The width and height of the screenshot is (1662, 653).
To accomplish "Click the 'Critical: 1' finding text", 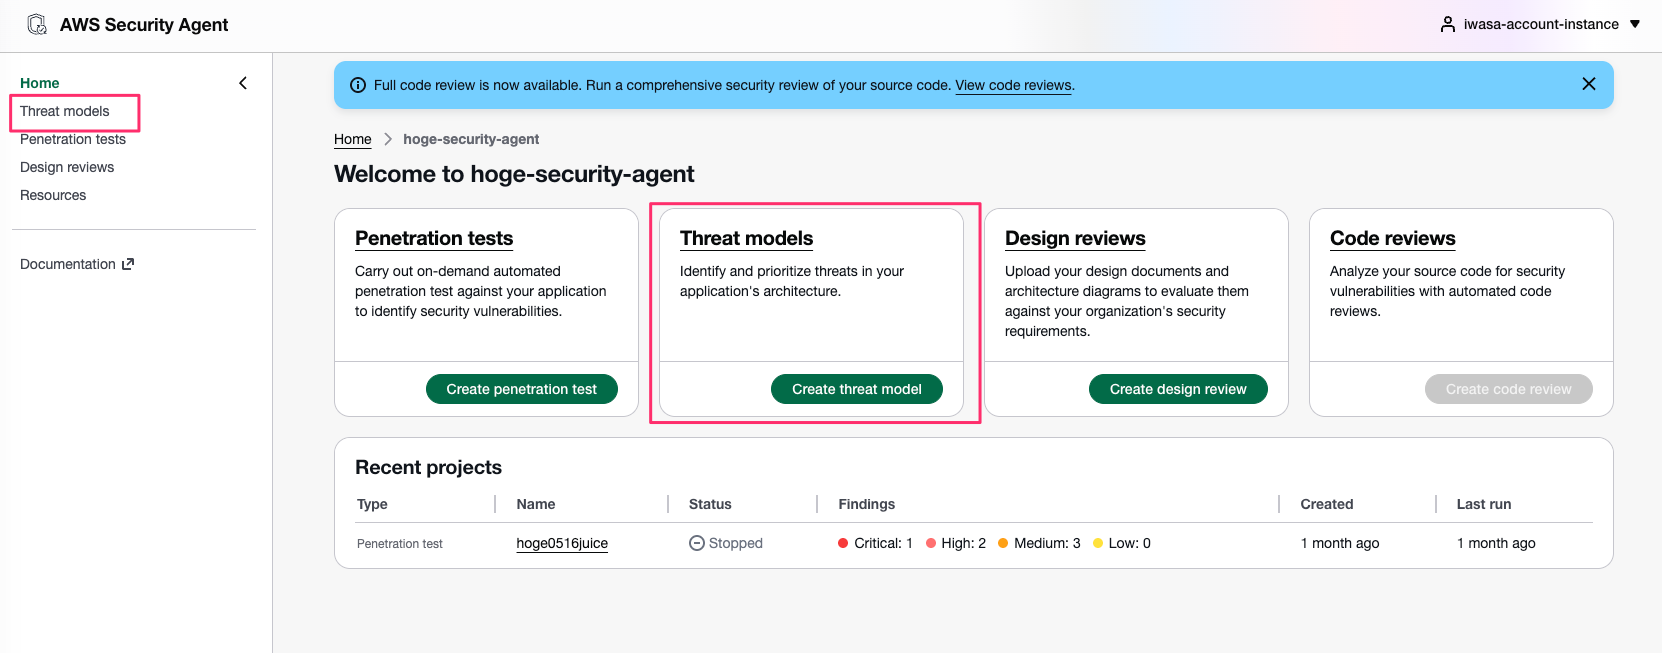I will (x=883, y=543).
